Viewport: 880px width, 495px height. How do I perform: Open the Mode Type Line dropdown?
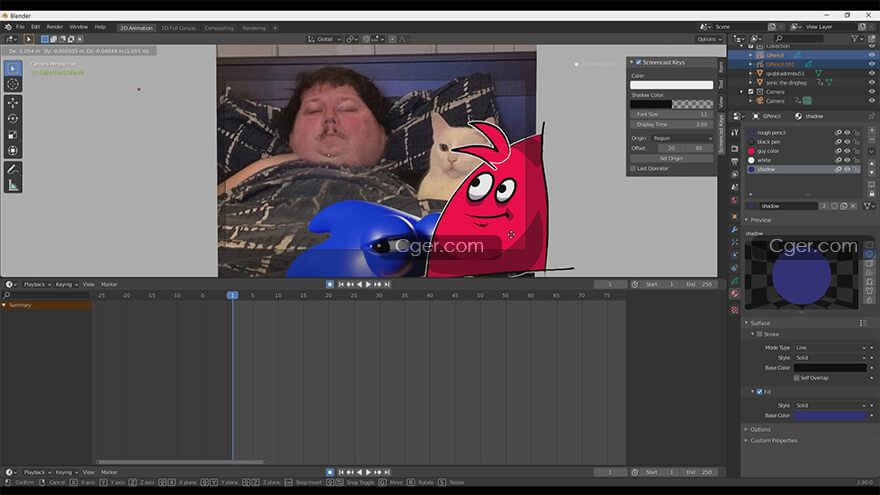[830, 348]
